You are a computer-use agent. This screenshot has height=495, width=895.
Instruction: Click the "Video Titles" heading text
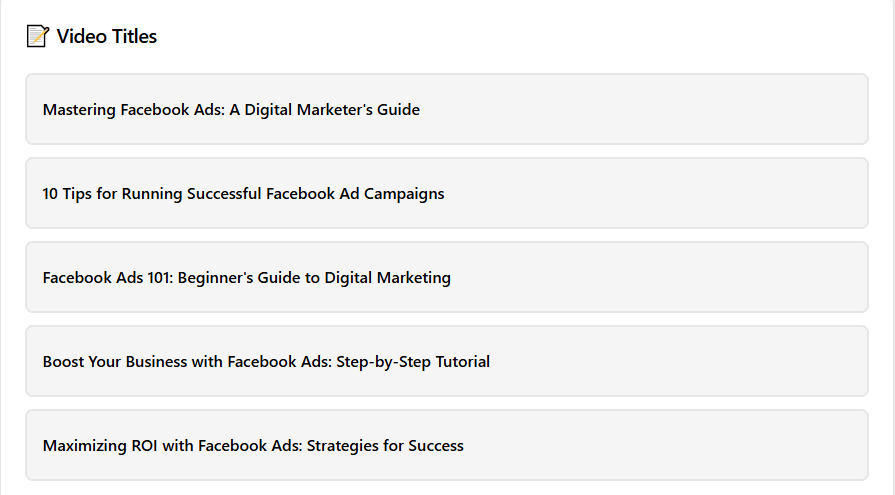tap(106, 37)
